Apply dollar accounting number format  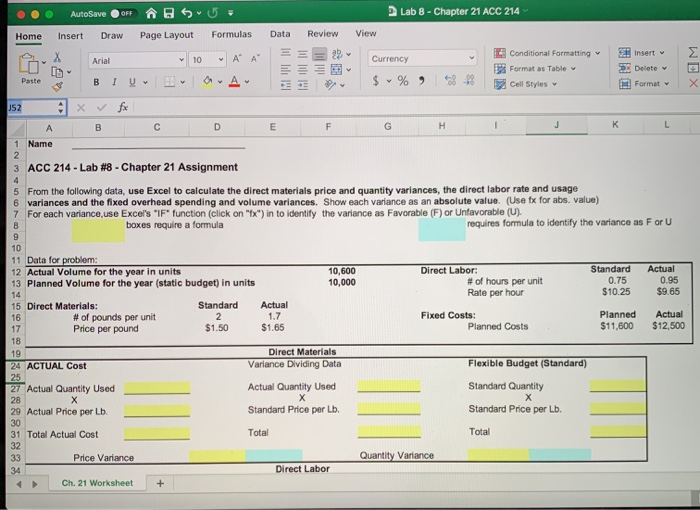pyautogui.click(x=376, y=81)
